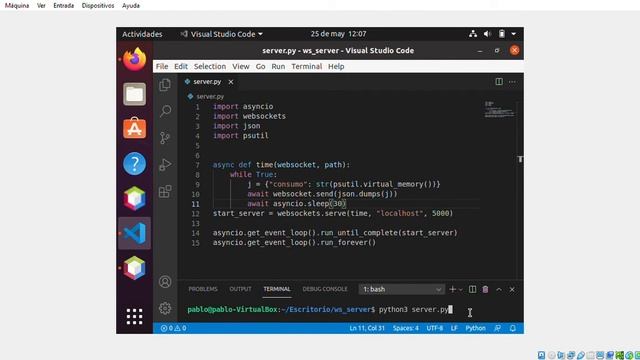Open the clock showing 25 de may 12:07
Screen dimensions: 640x360
coord(338,34)
